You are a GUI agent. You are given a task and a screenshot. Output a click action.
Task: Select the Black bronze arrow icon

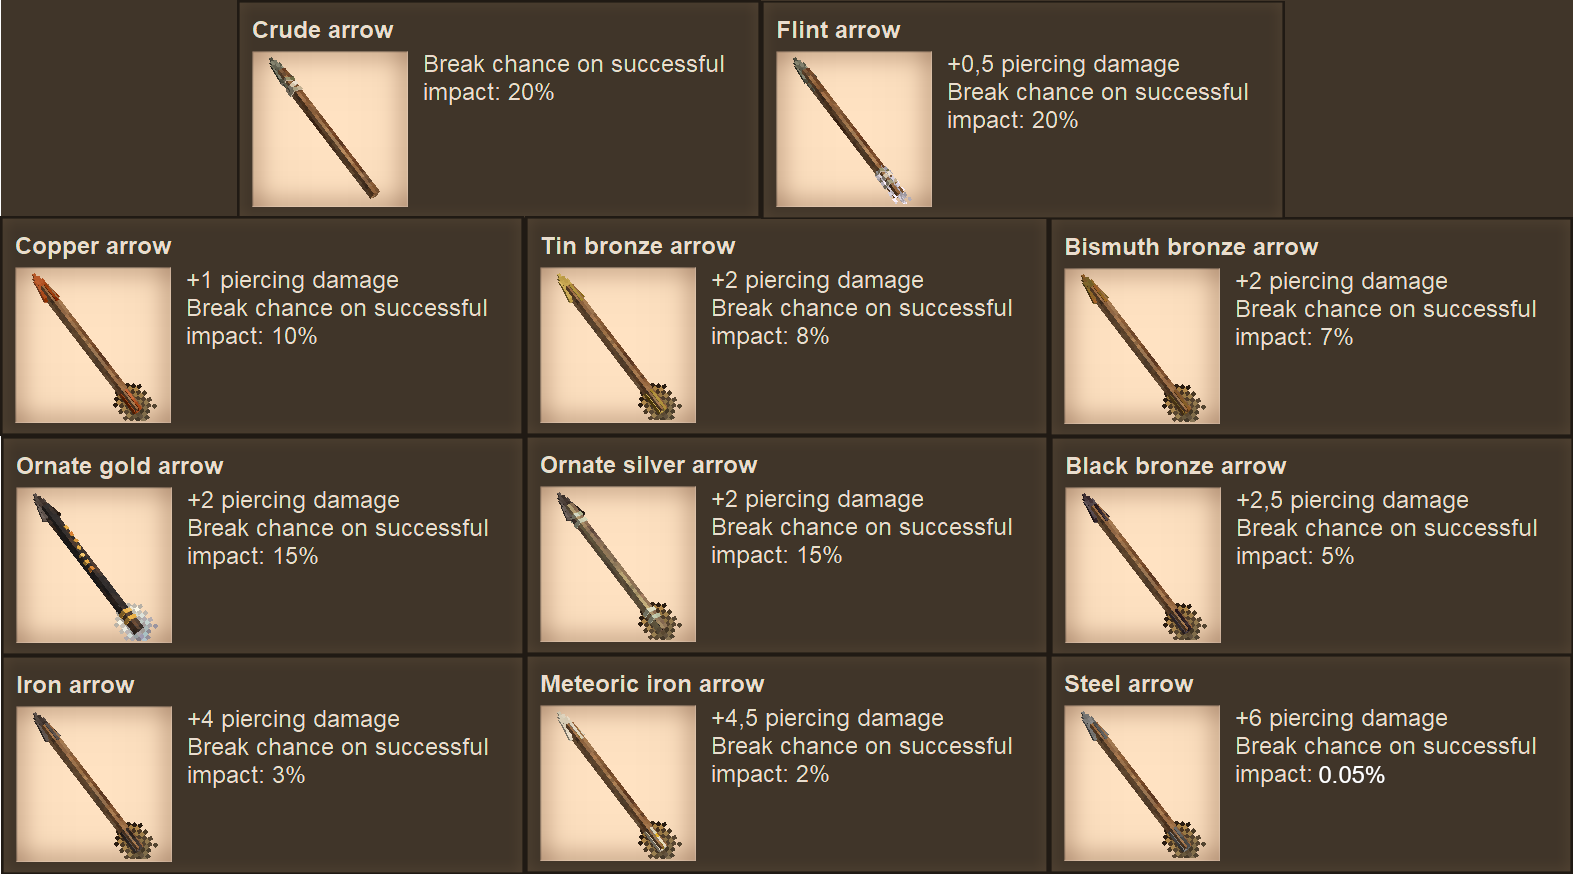pyautogui.click(x=1143, y=565)
